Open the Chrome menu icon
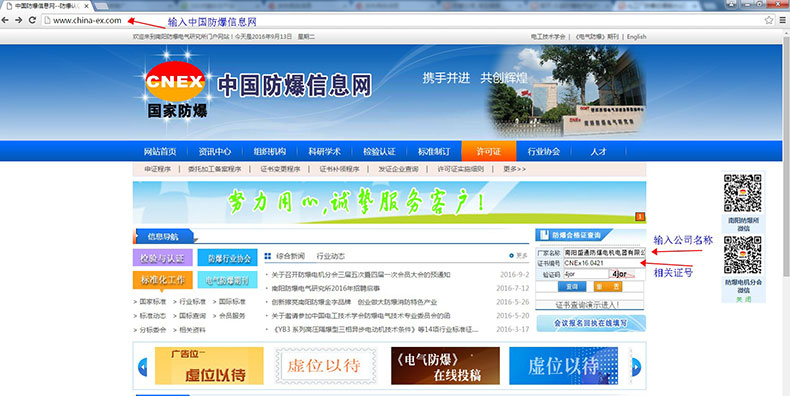 pos(783,20)
